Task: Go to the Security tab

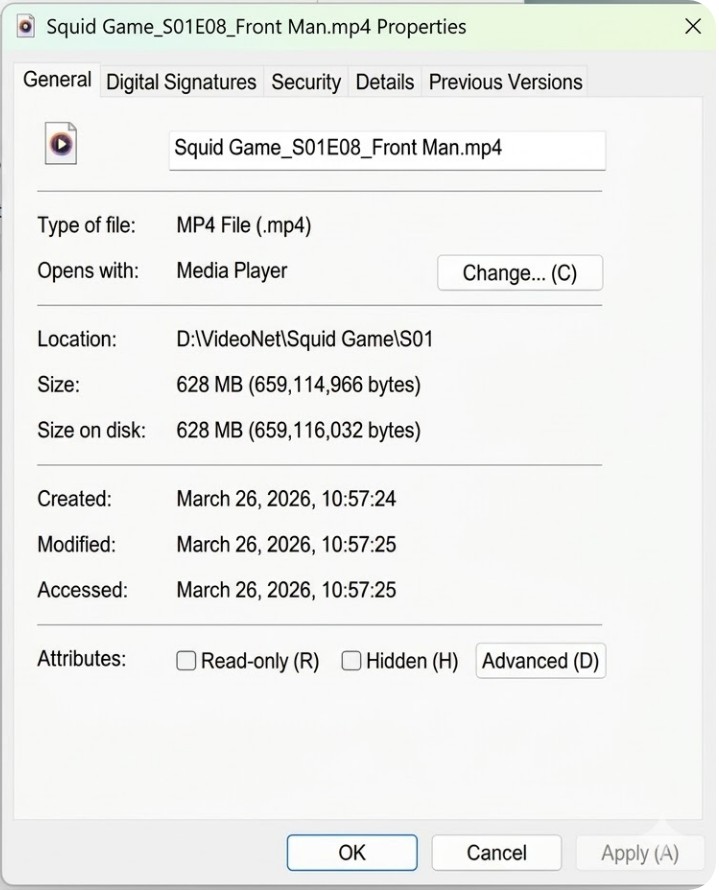Action: pos(306,82)
